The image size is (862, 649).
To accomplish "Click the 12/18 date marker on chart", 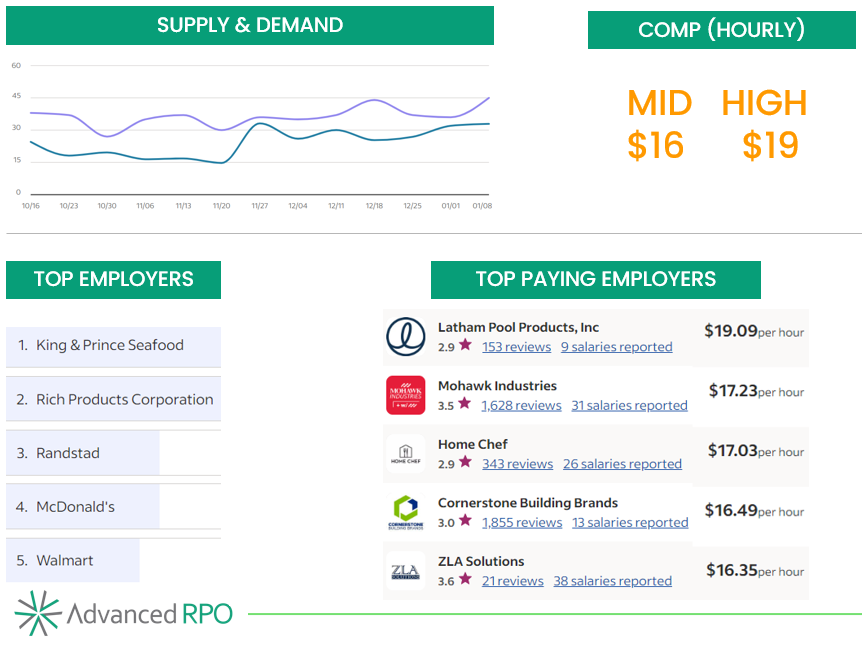I will tap(373, 206).
